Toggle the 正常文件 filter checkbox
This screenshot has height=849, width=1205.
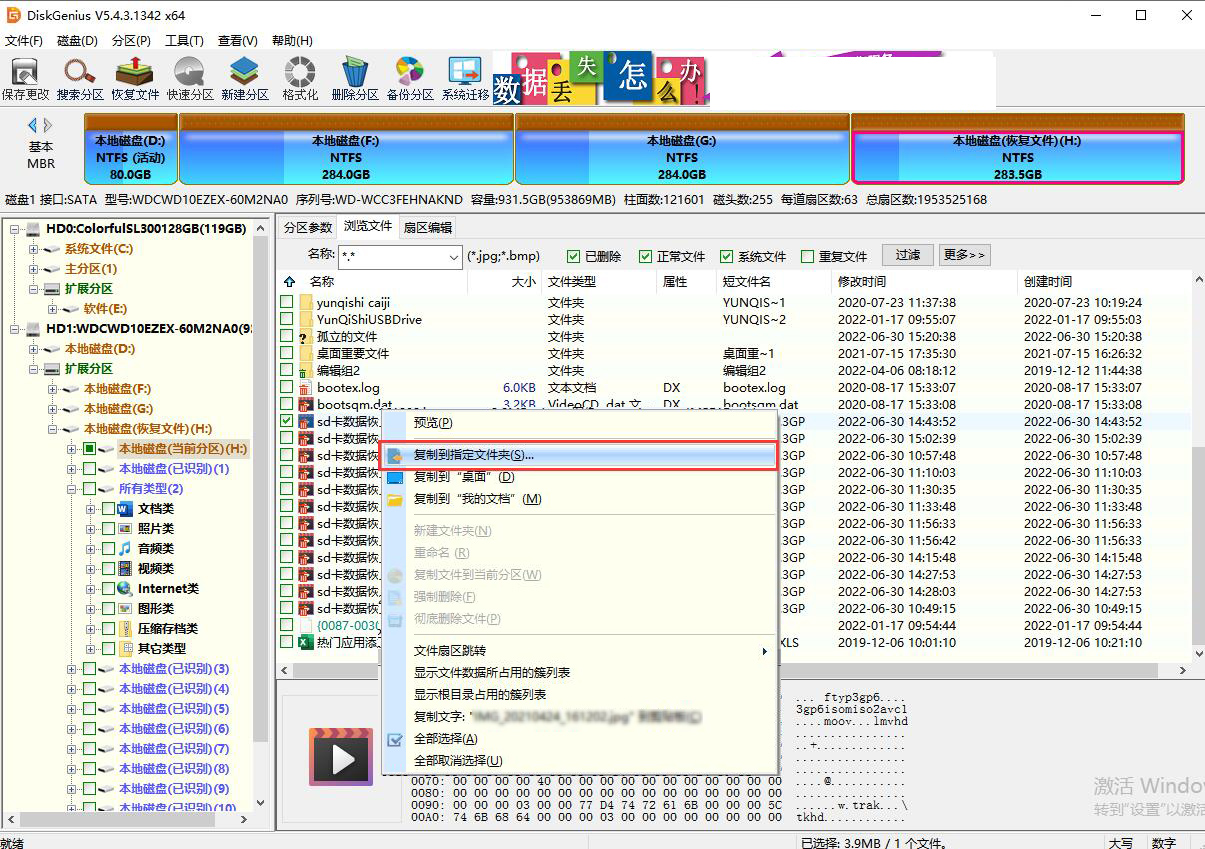click(646, 256)
